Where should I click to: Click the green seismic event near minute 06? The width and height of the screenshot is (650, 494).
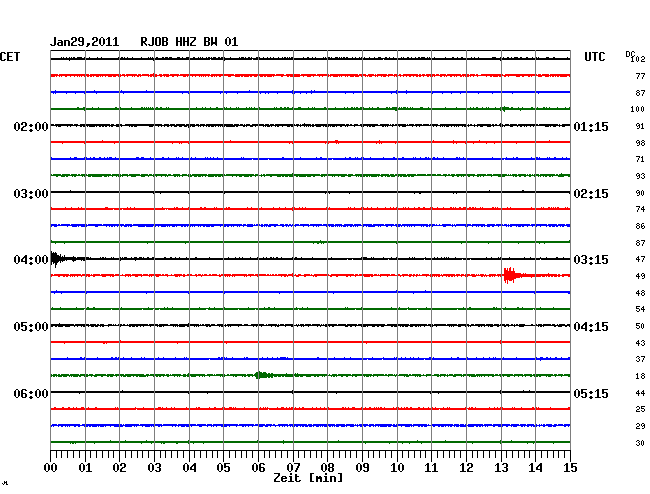264,375
